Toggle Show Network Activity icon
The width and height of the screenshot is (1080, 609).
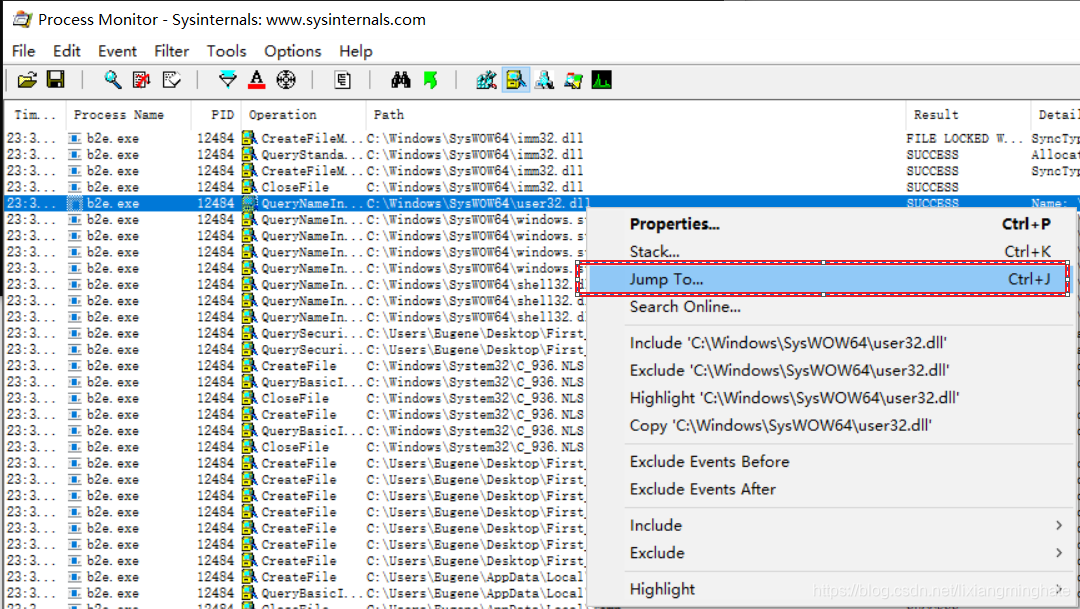pos(544,80)
